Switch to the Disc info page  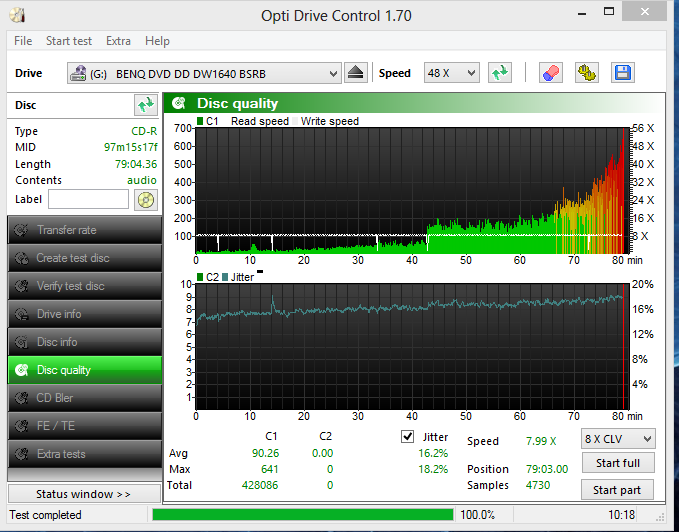pyautogui.click(x=84, y=342)
